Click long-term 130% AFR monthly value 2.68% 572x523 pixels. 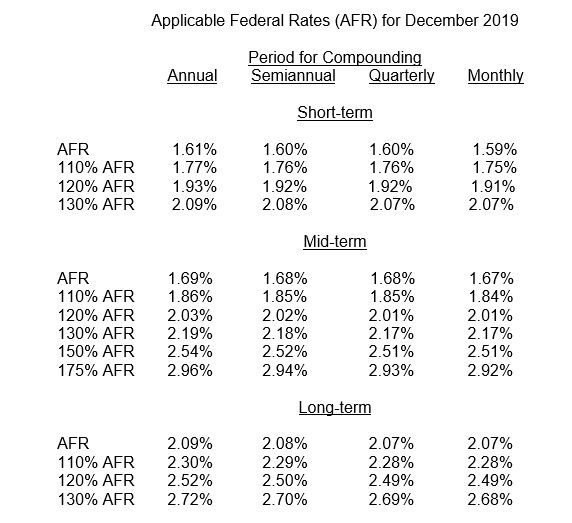[490, 499]
